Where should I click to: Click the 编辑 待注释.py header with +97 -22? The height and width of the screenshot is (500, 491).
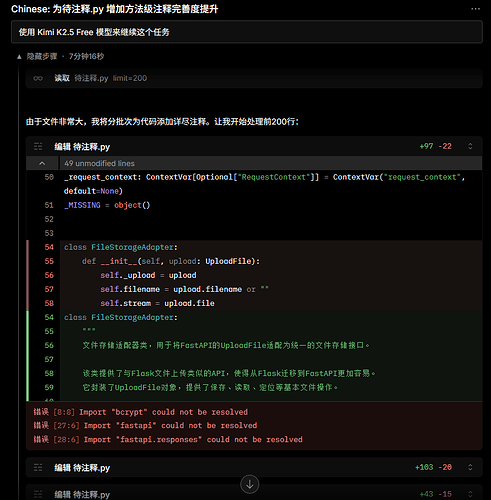tap(254, 146)
